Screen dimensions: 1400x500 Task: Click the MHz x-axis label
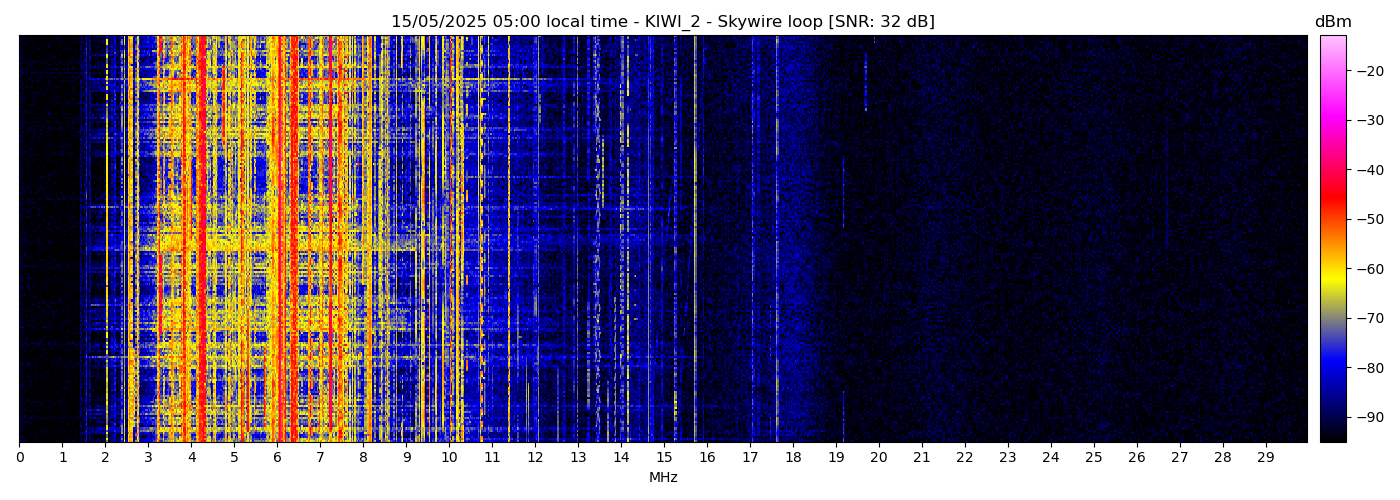663,478
